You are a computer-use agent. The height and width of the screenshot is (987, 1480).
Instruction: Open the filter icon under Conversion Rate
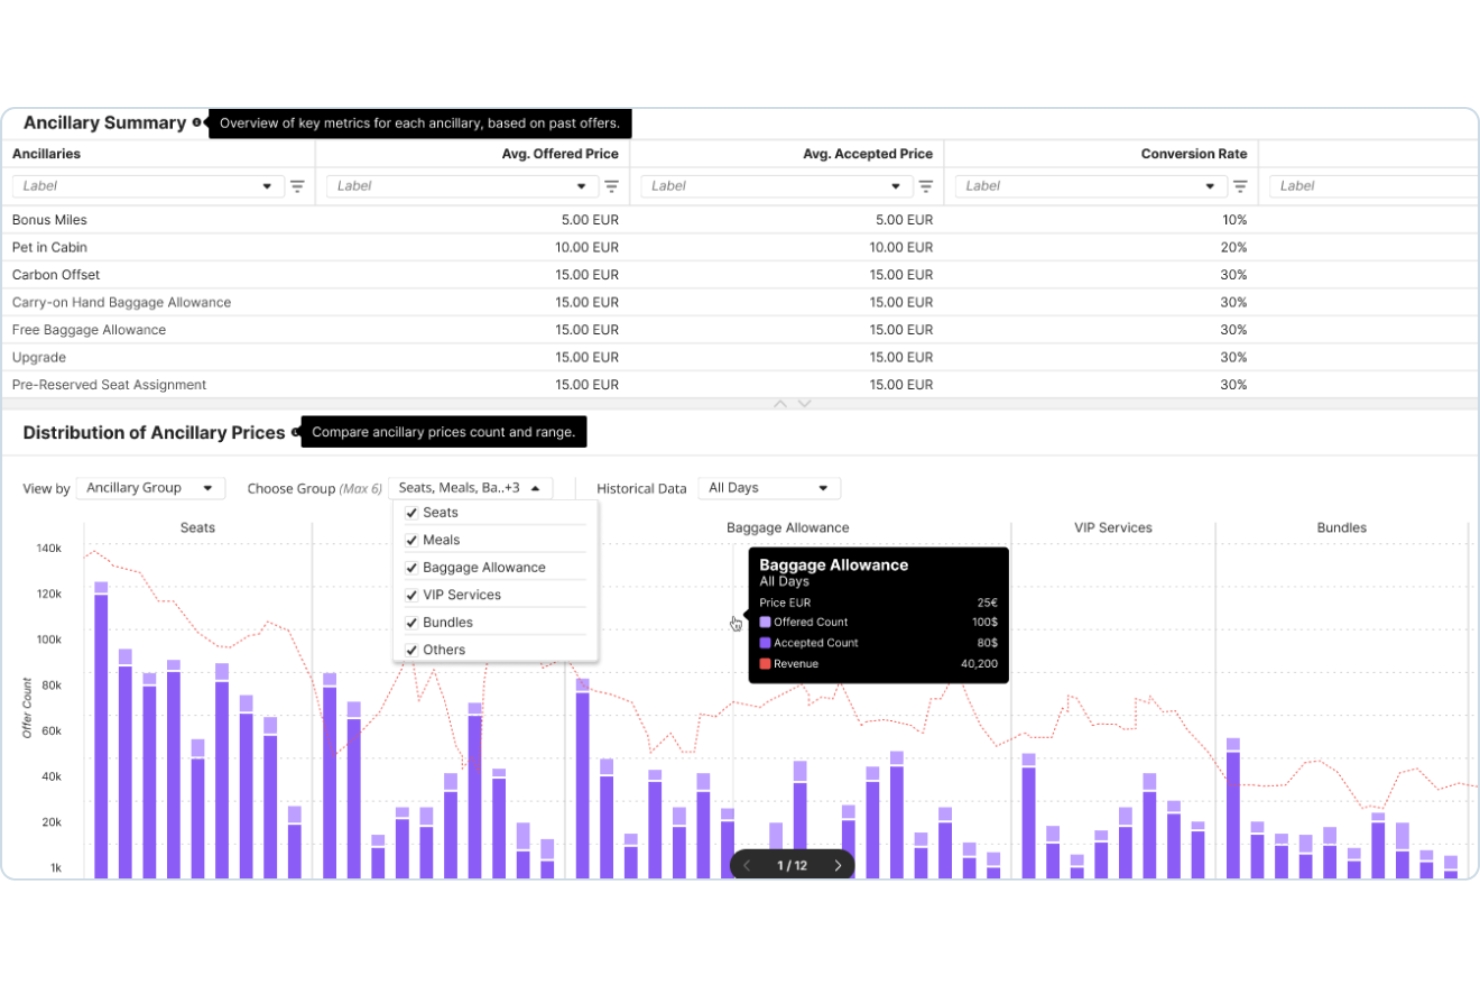[x=1240, y=186]
